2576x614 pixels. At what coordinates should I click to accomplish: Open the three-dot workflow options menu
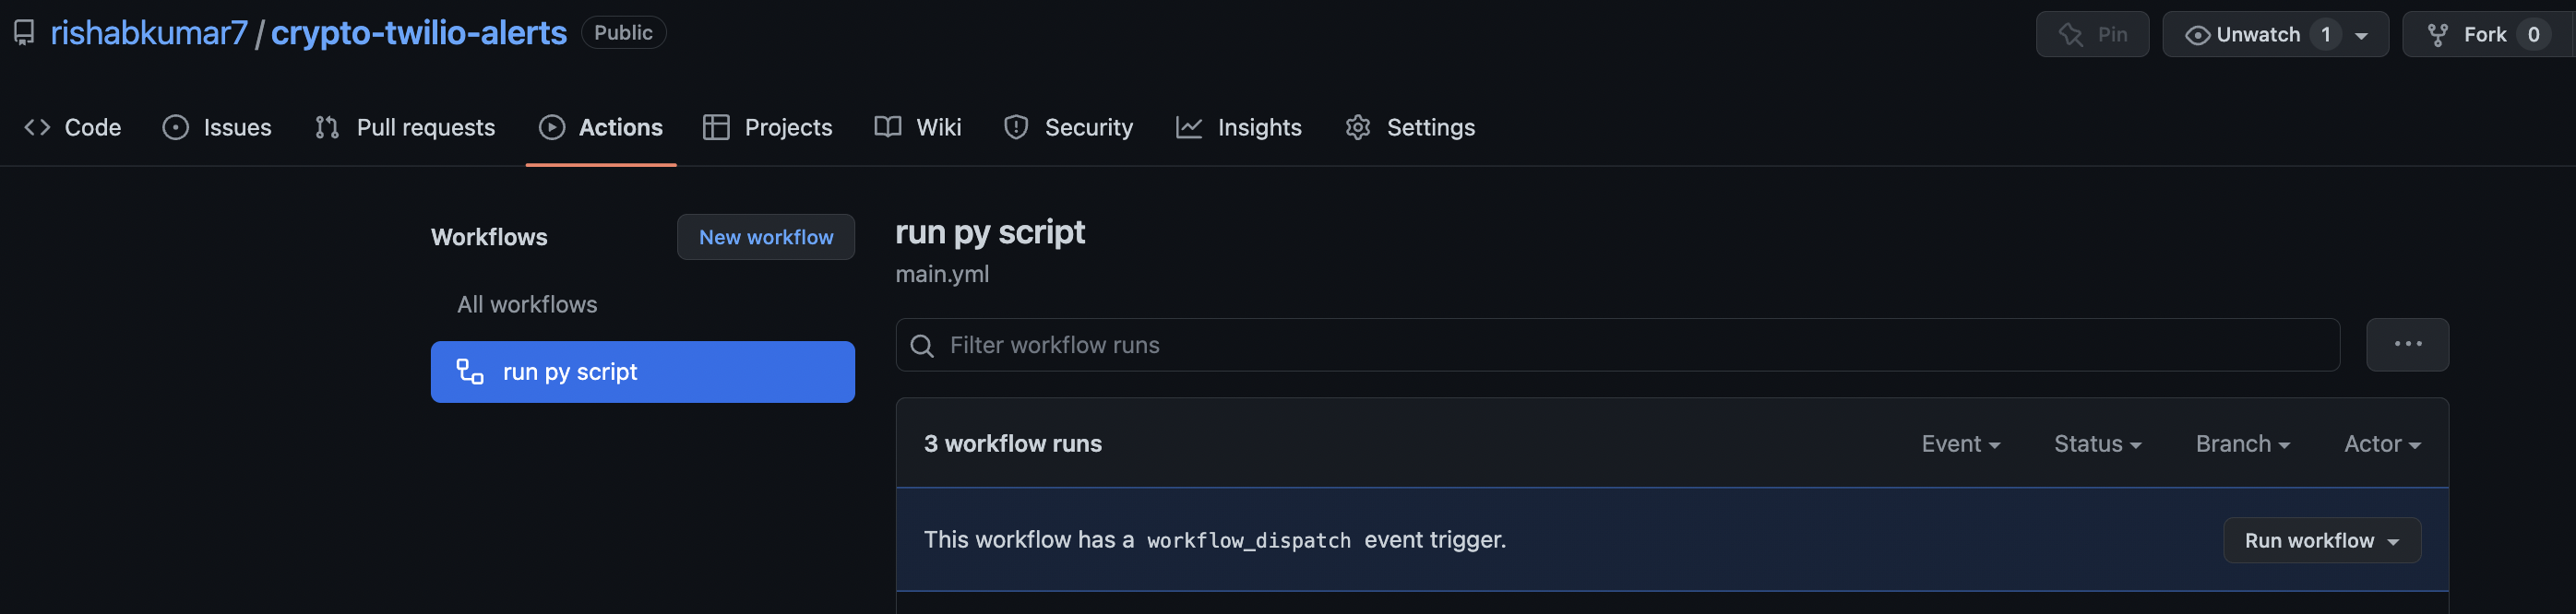[x=2407, y=345]
